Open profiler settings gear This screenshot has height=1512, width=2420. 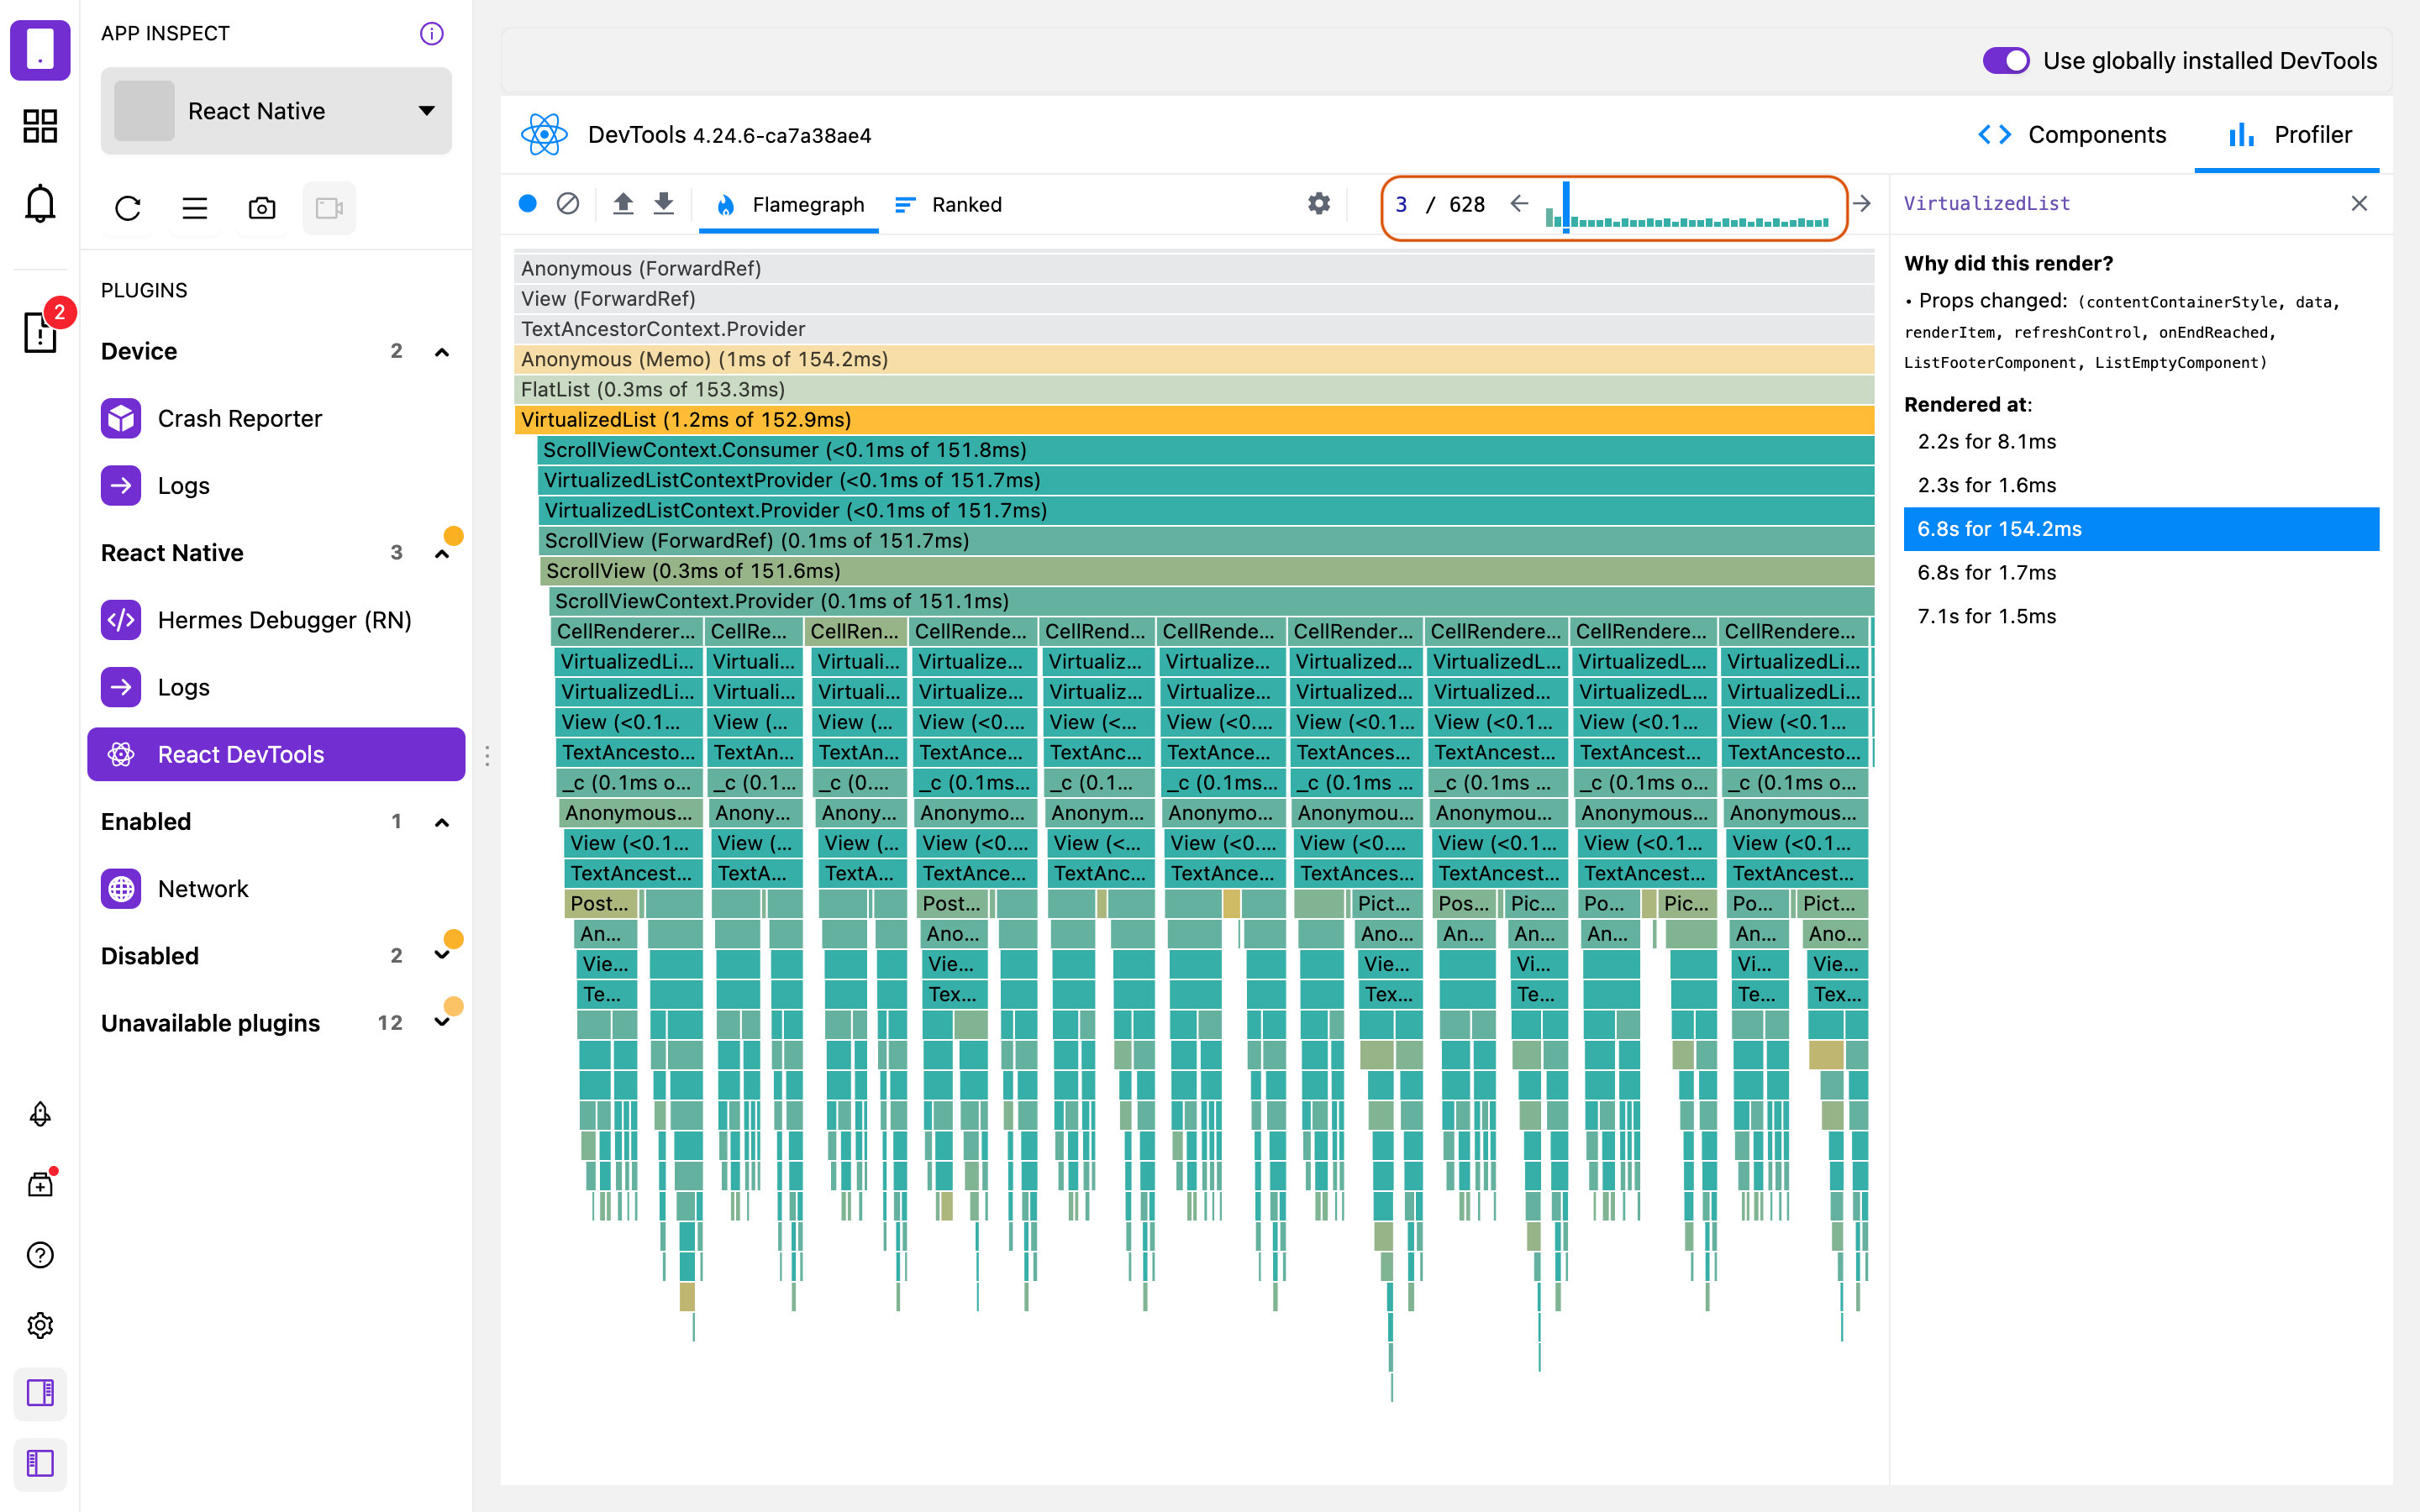pyautogui.click(x=1319, y=204)
